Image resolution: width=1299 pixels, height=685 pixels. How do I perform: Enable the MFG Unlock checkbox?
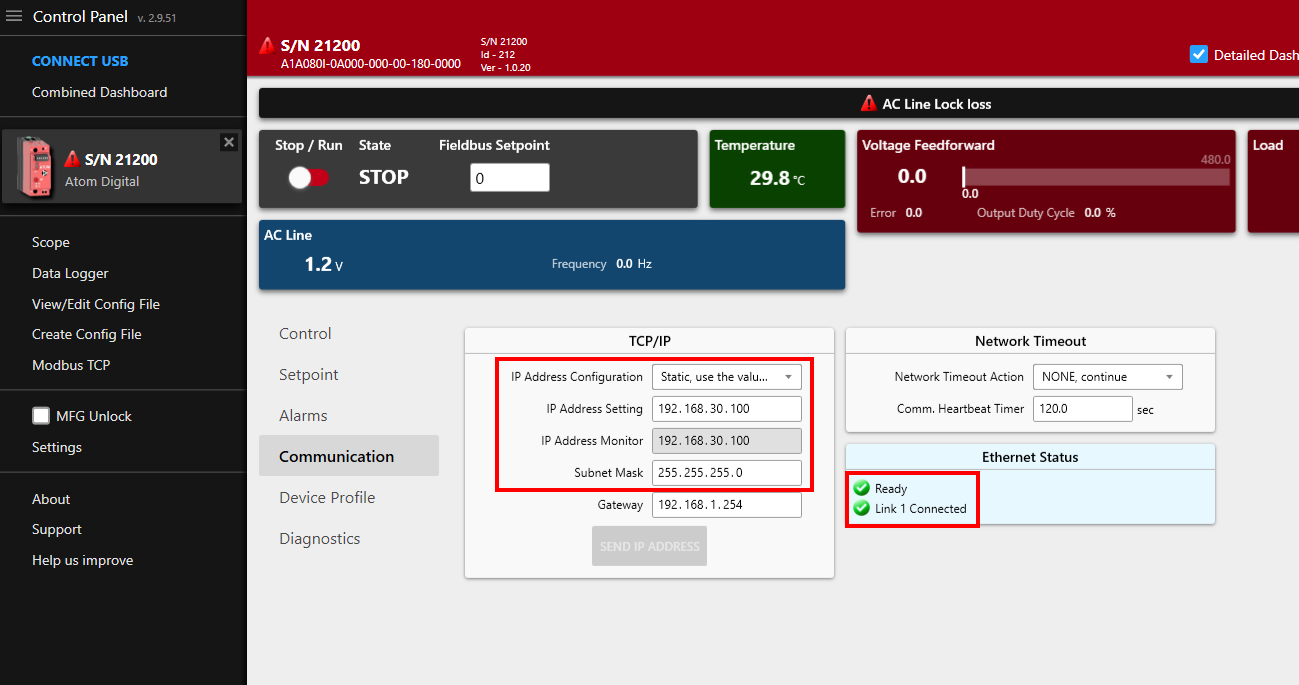coord(41,416)
